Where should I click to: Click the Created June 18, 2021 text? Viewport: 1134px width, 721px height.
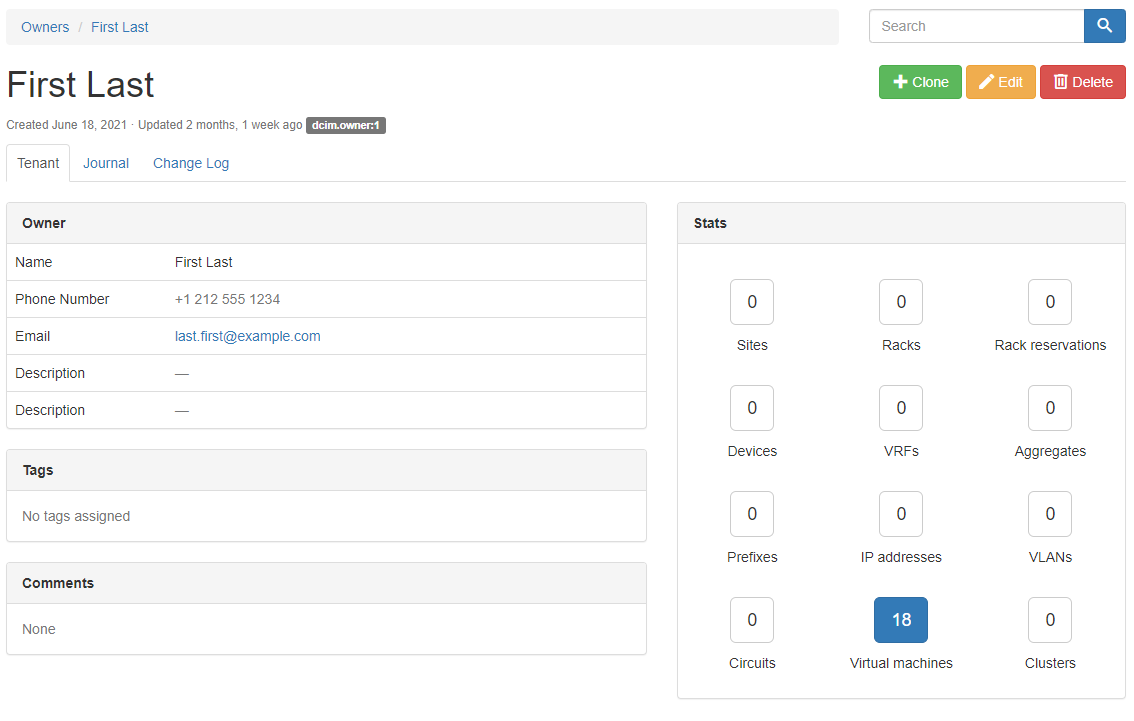pyautogui.click(x=67, y=124)
